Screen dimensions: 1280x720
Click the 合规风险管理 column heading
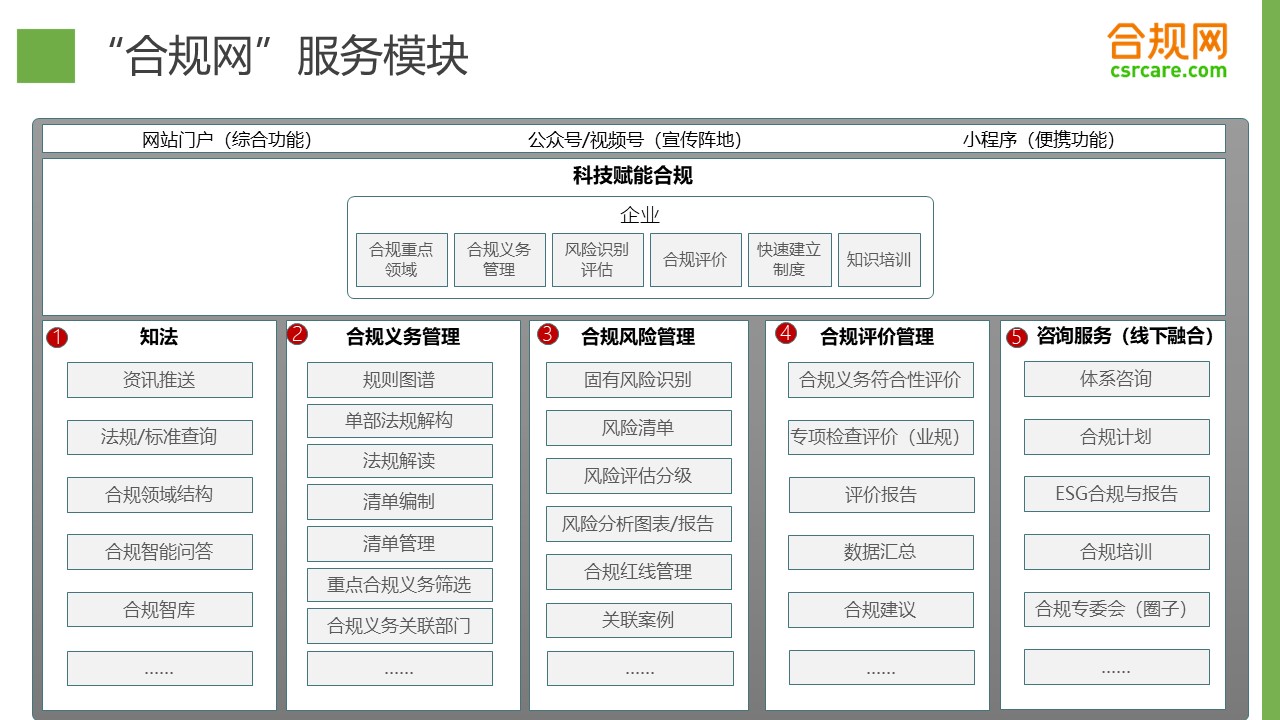(638, 337)
